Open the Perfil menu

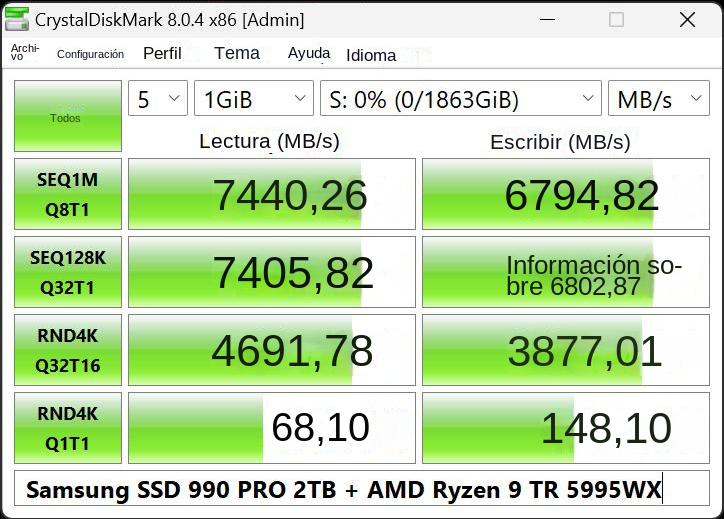(x=162, y=54)
